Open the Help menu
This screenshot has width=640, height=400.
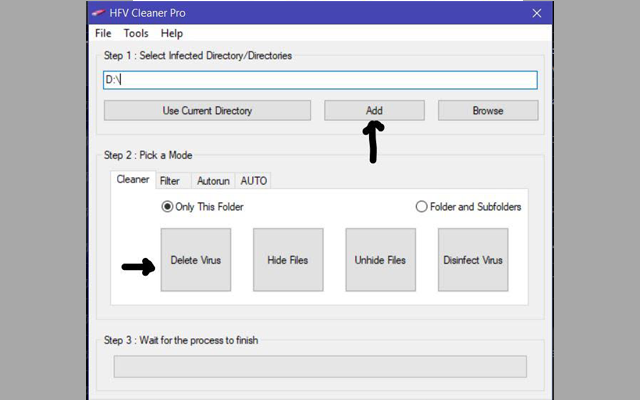[171, 33]
